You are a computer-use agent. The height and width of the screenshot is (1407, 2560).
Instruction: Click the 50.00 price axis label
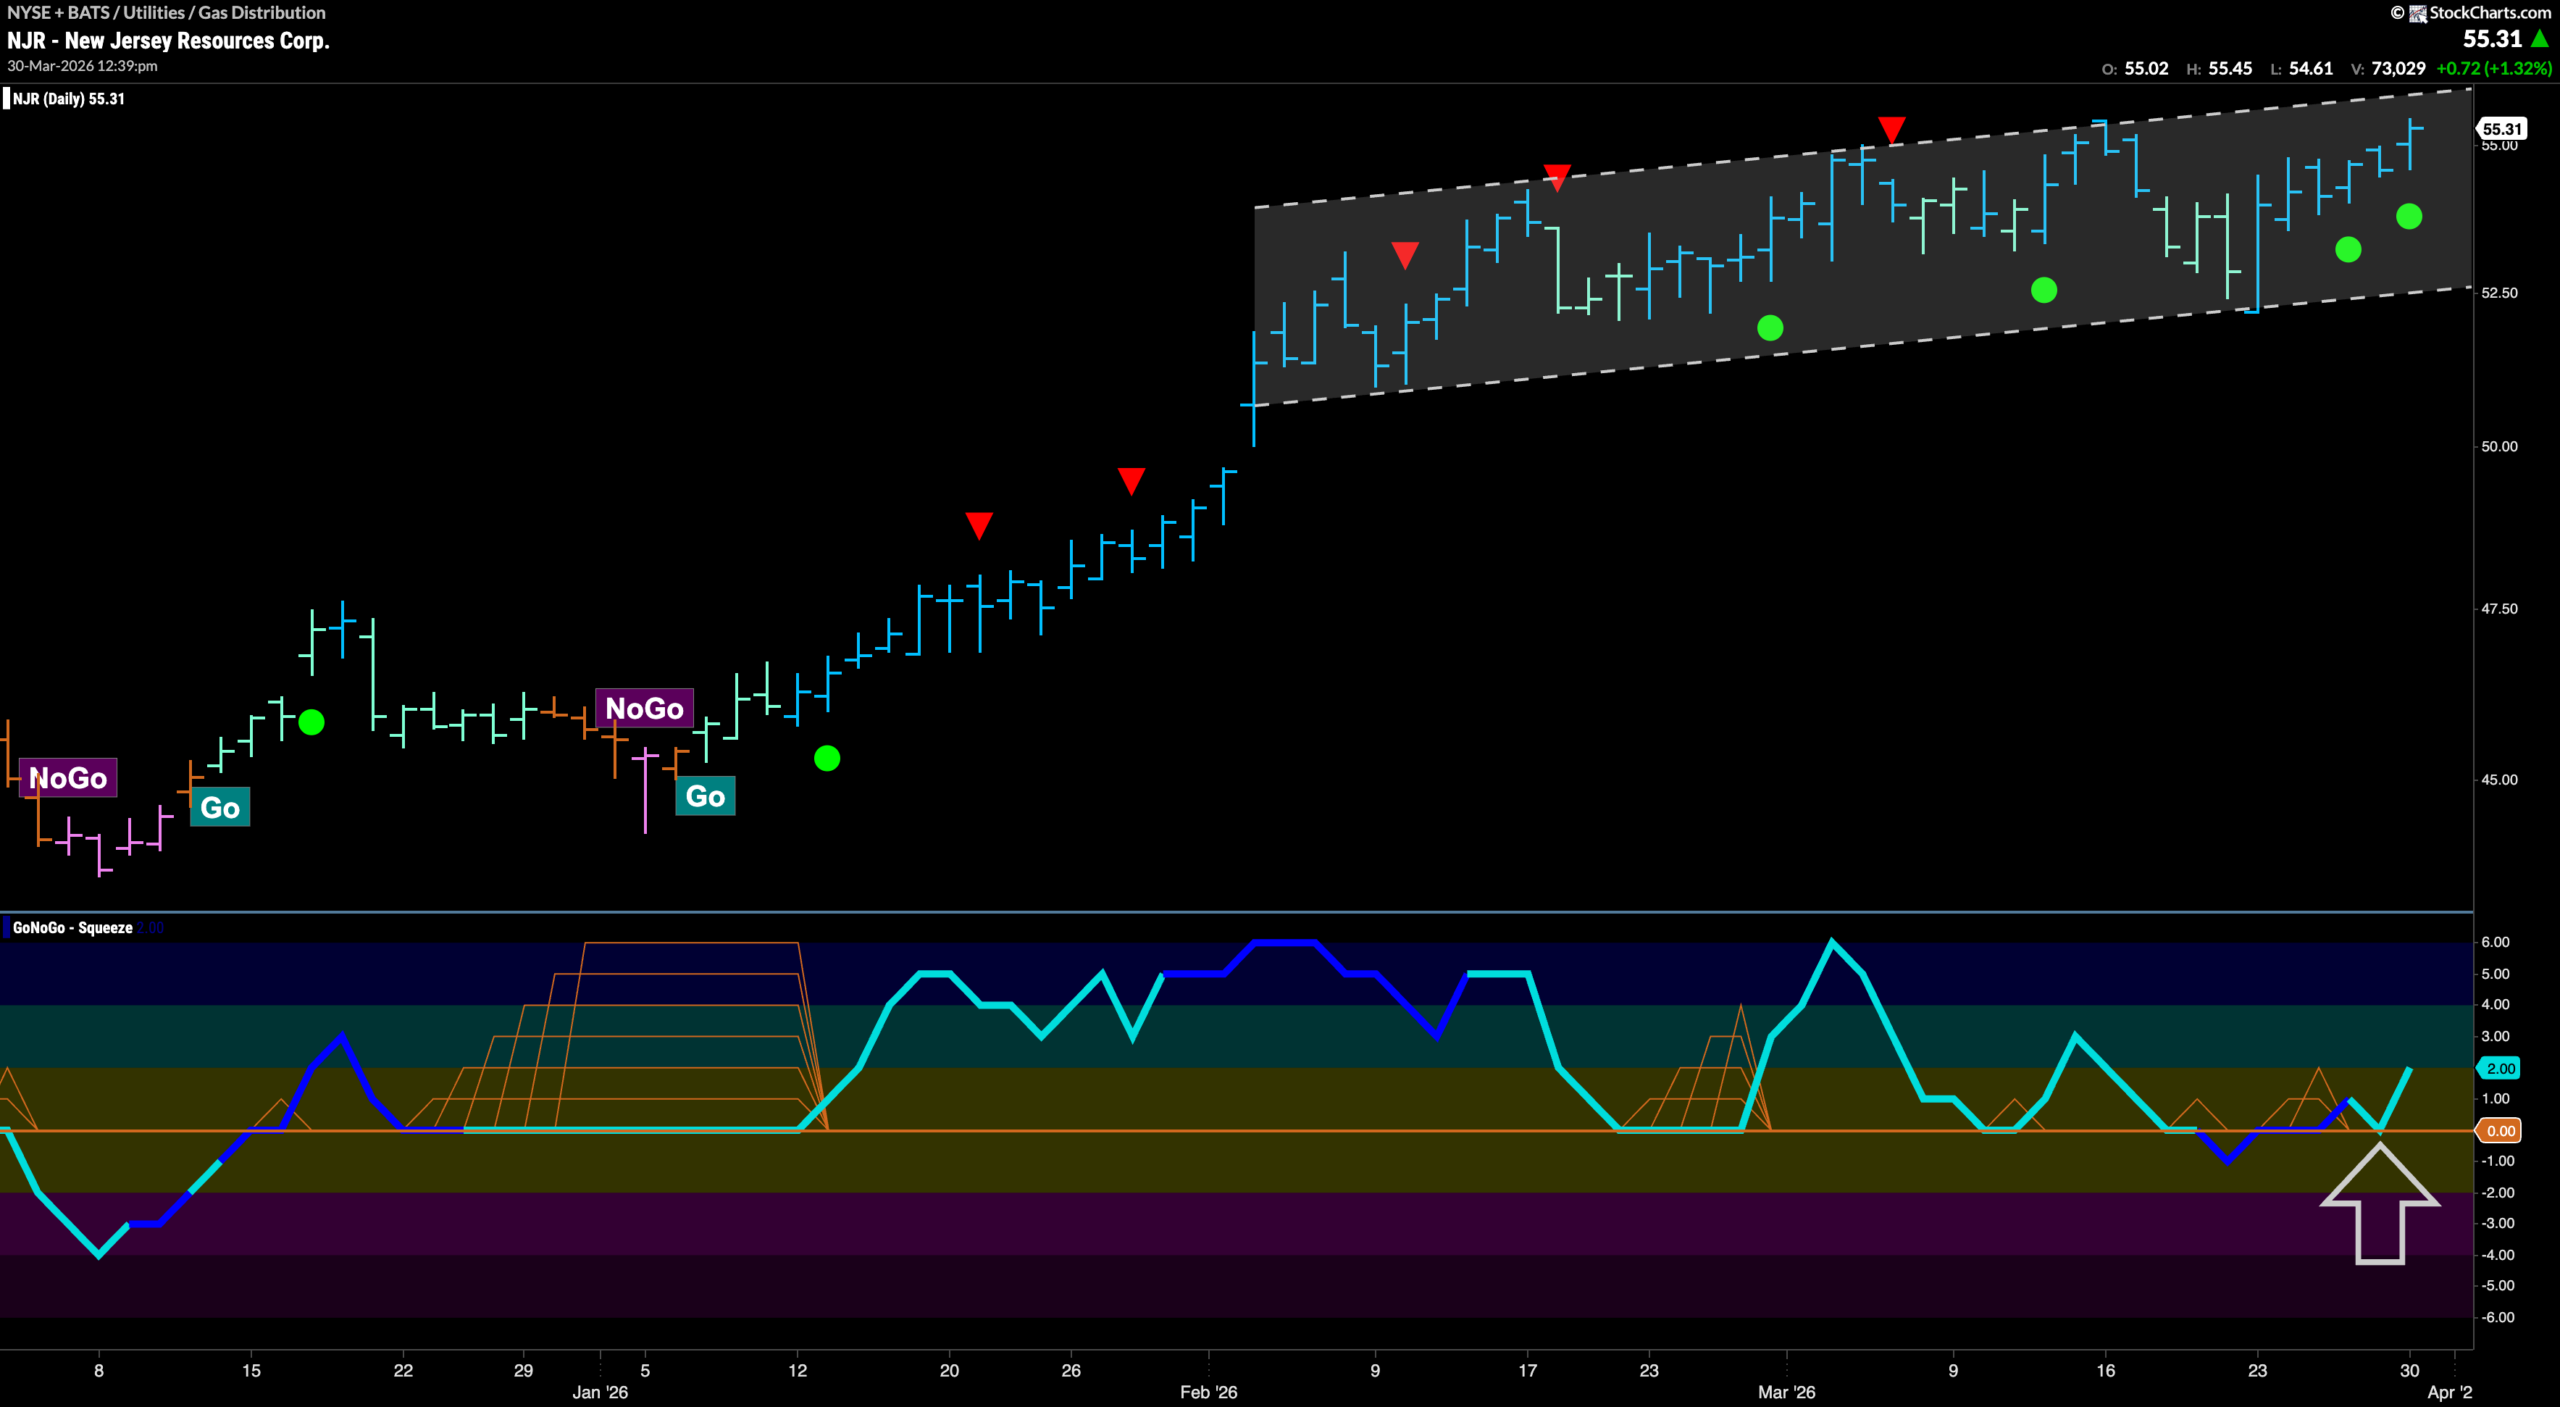[2499, 446]
